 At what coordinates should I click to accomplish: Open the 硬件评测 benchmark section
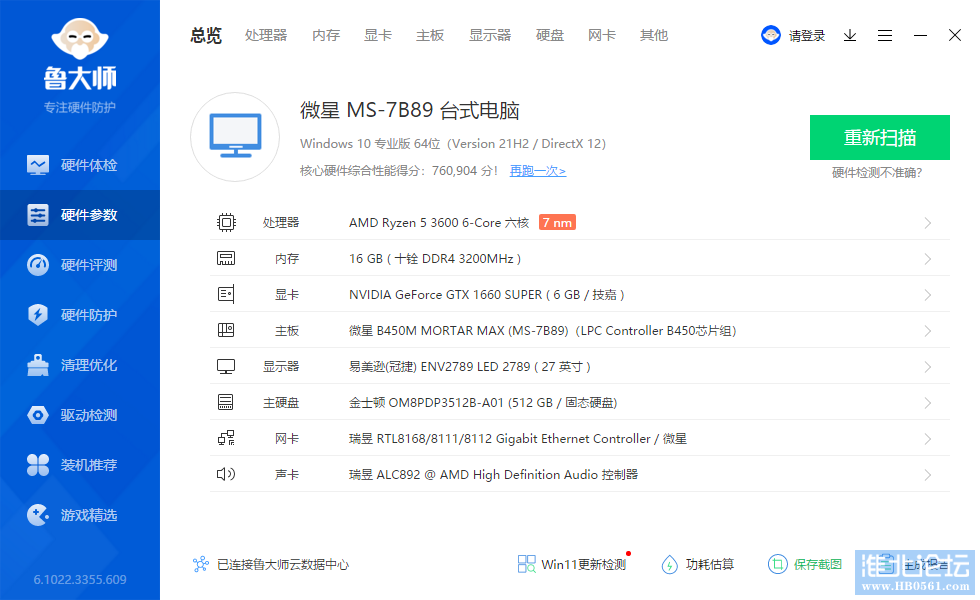coord(80,265)
